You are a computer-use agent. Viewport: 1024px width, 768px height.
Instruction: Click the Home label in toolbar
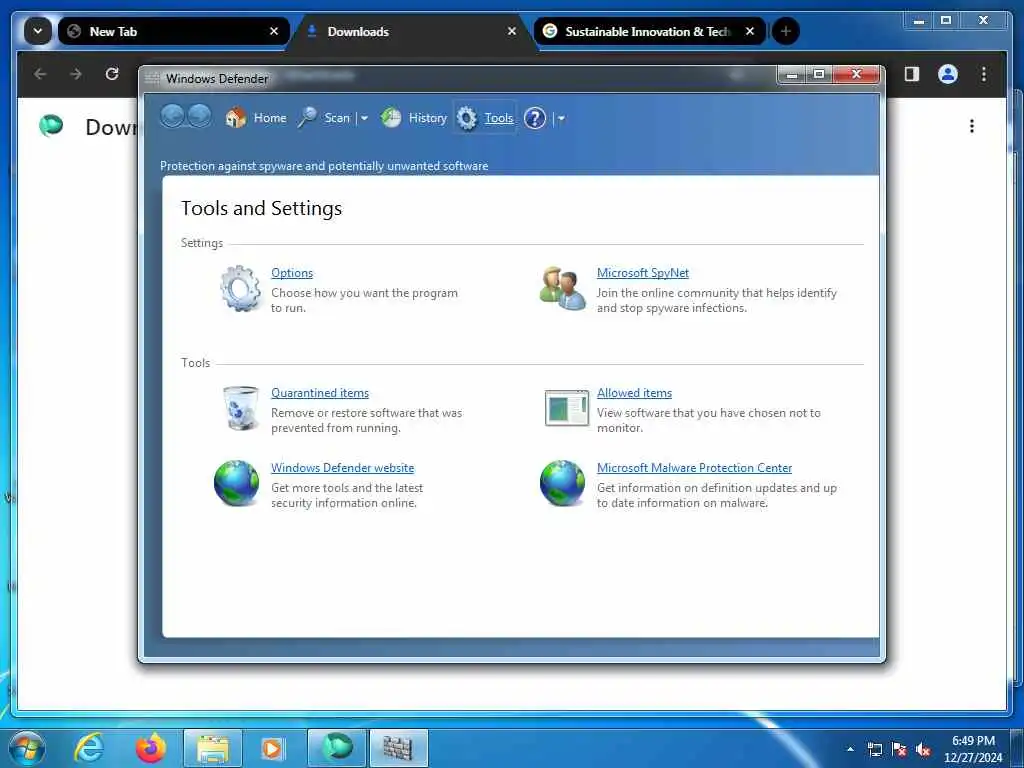click(270, 118)
